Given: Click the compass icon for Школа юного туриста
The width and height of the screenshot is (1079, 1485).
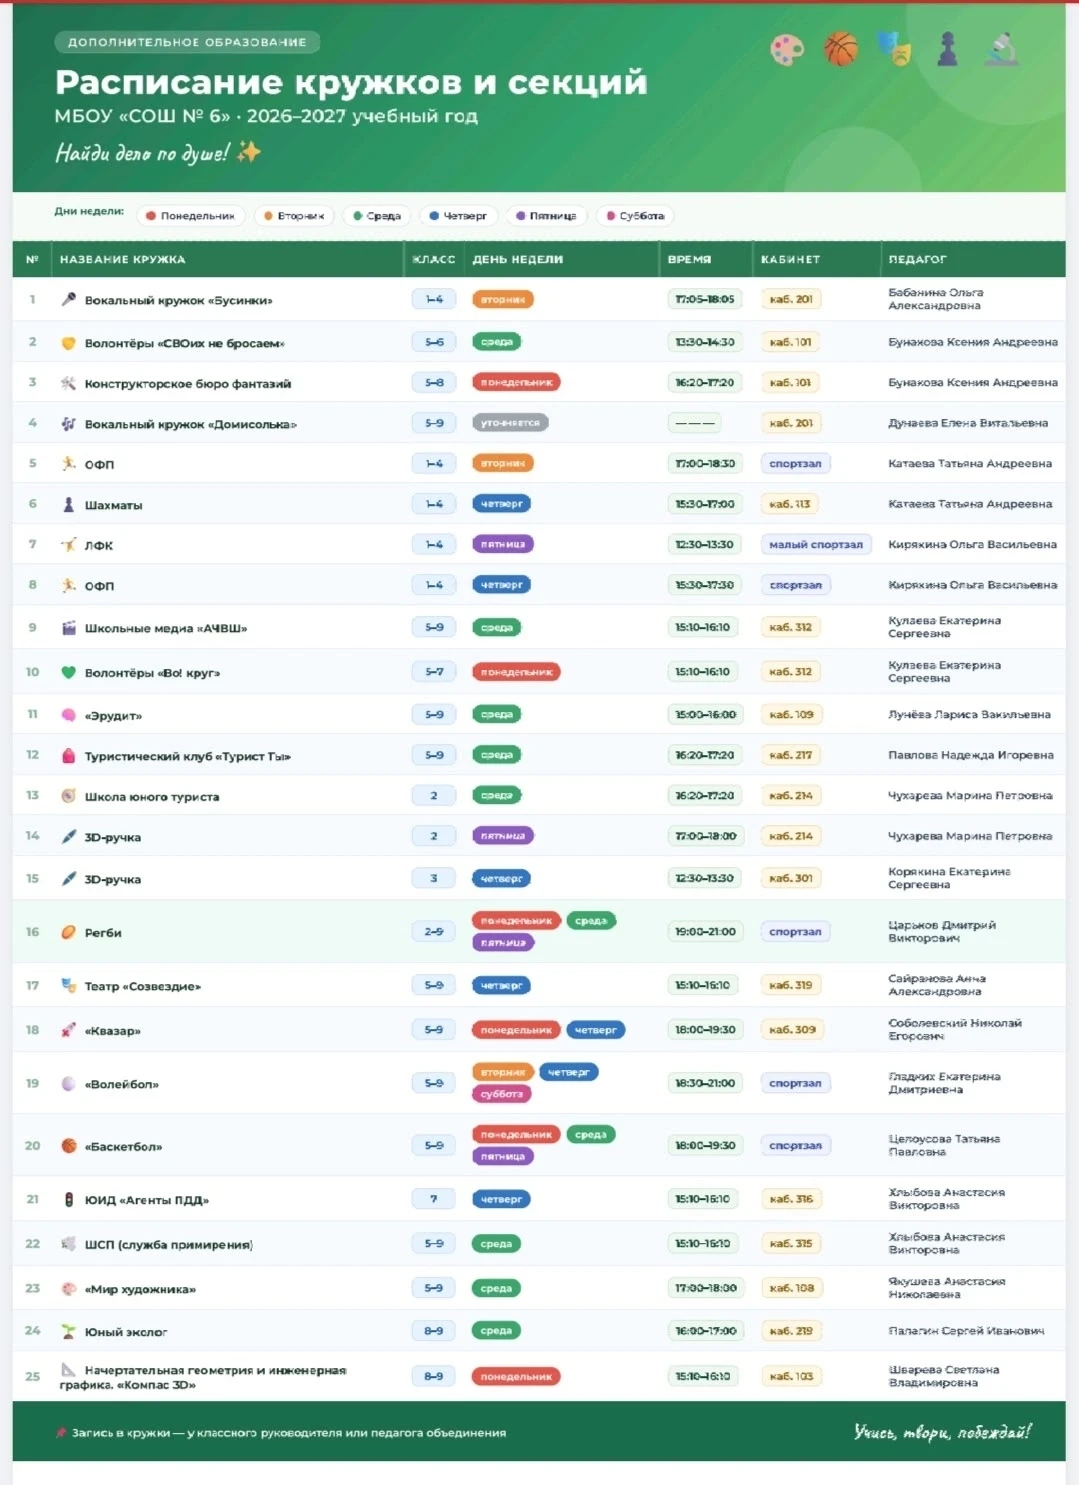Looking at the screenshot, I should point(68,796).
